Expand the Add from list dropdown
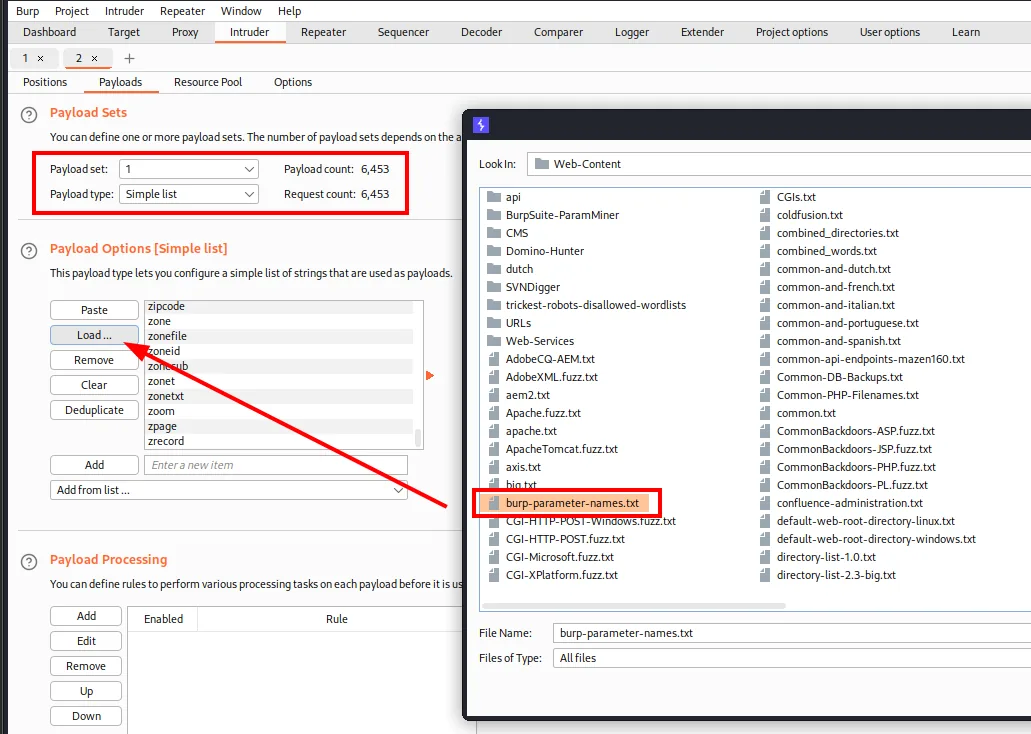 (x=229, y=490)
